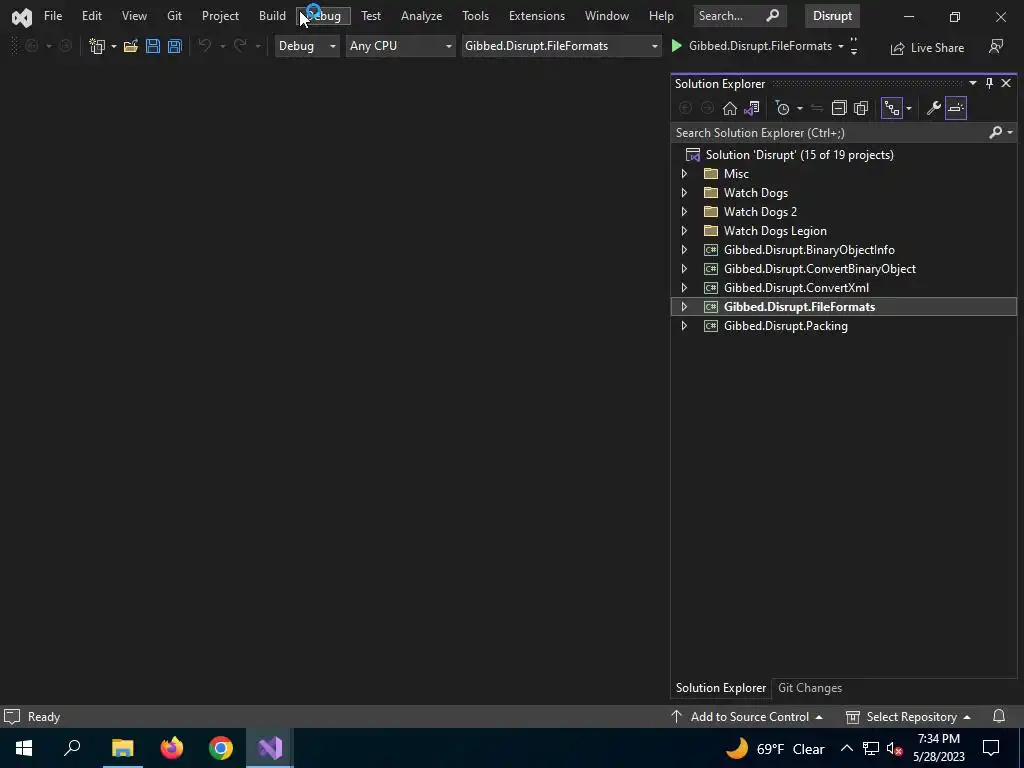This screenshot has width=1024, height=768.
Task: Click Add to Source Control
Action: (747, 716)
